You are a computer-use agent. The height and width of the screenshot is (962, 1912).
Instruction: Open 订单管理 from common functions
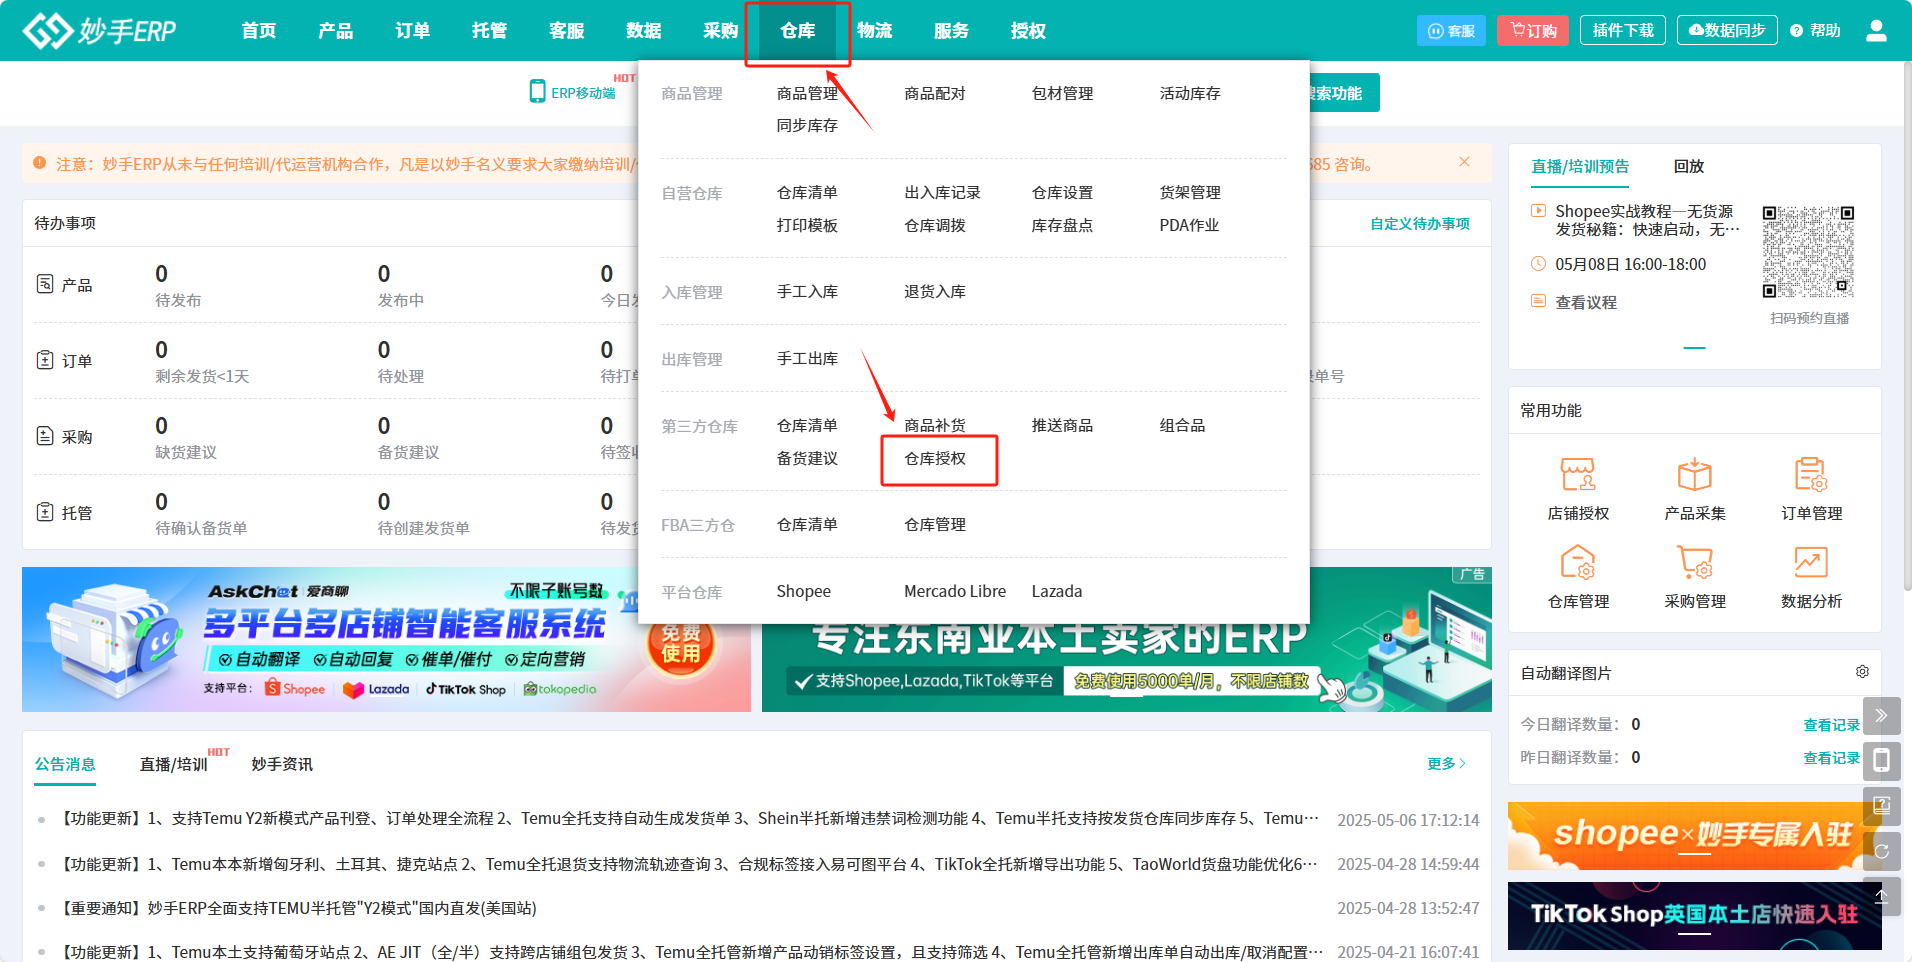(1810, 475)
